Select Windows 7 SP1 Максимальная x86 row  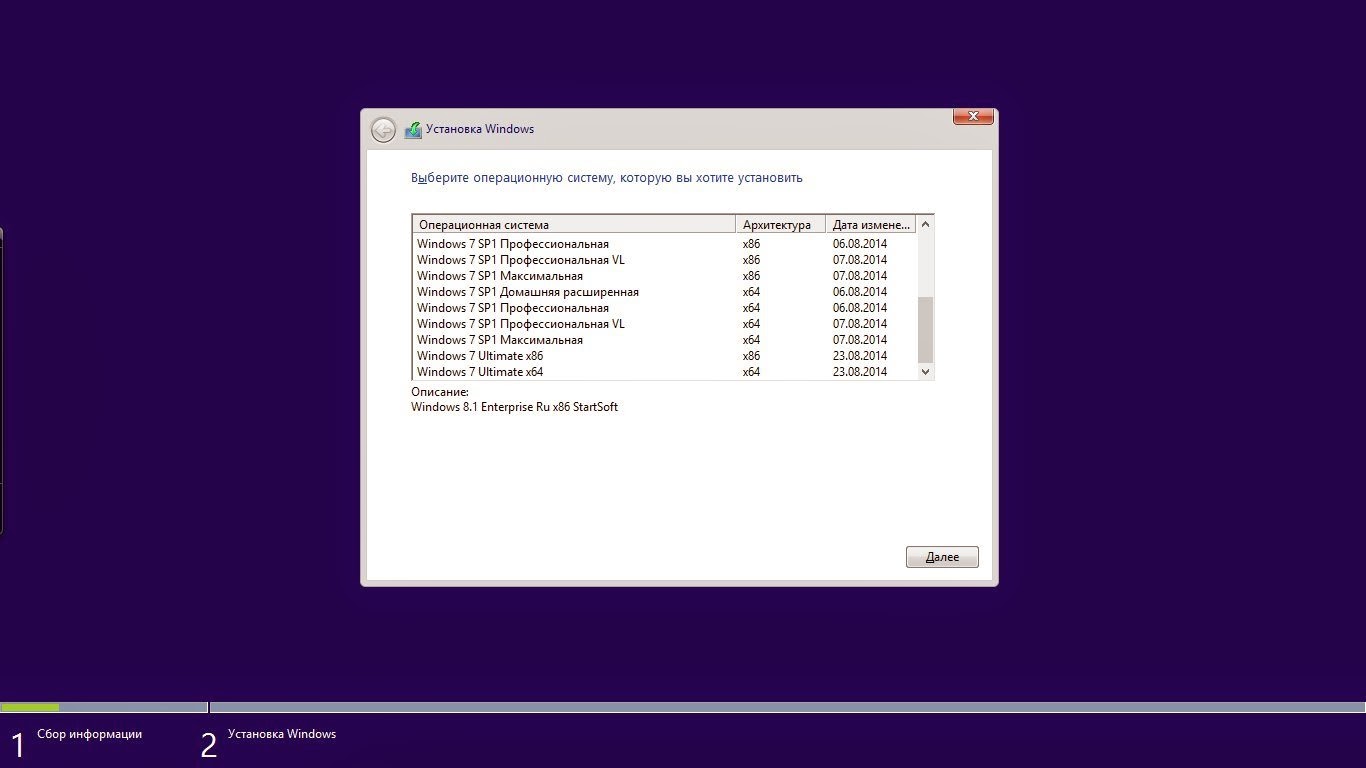[664, 276]
